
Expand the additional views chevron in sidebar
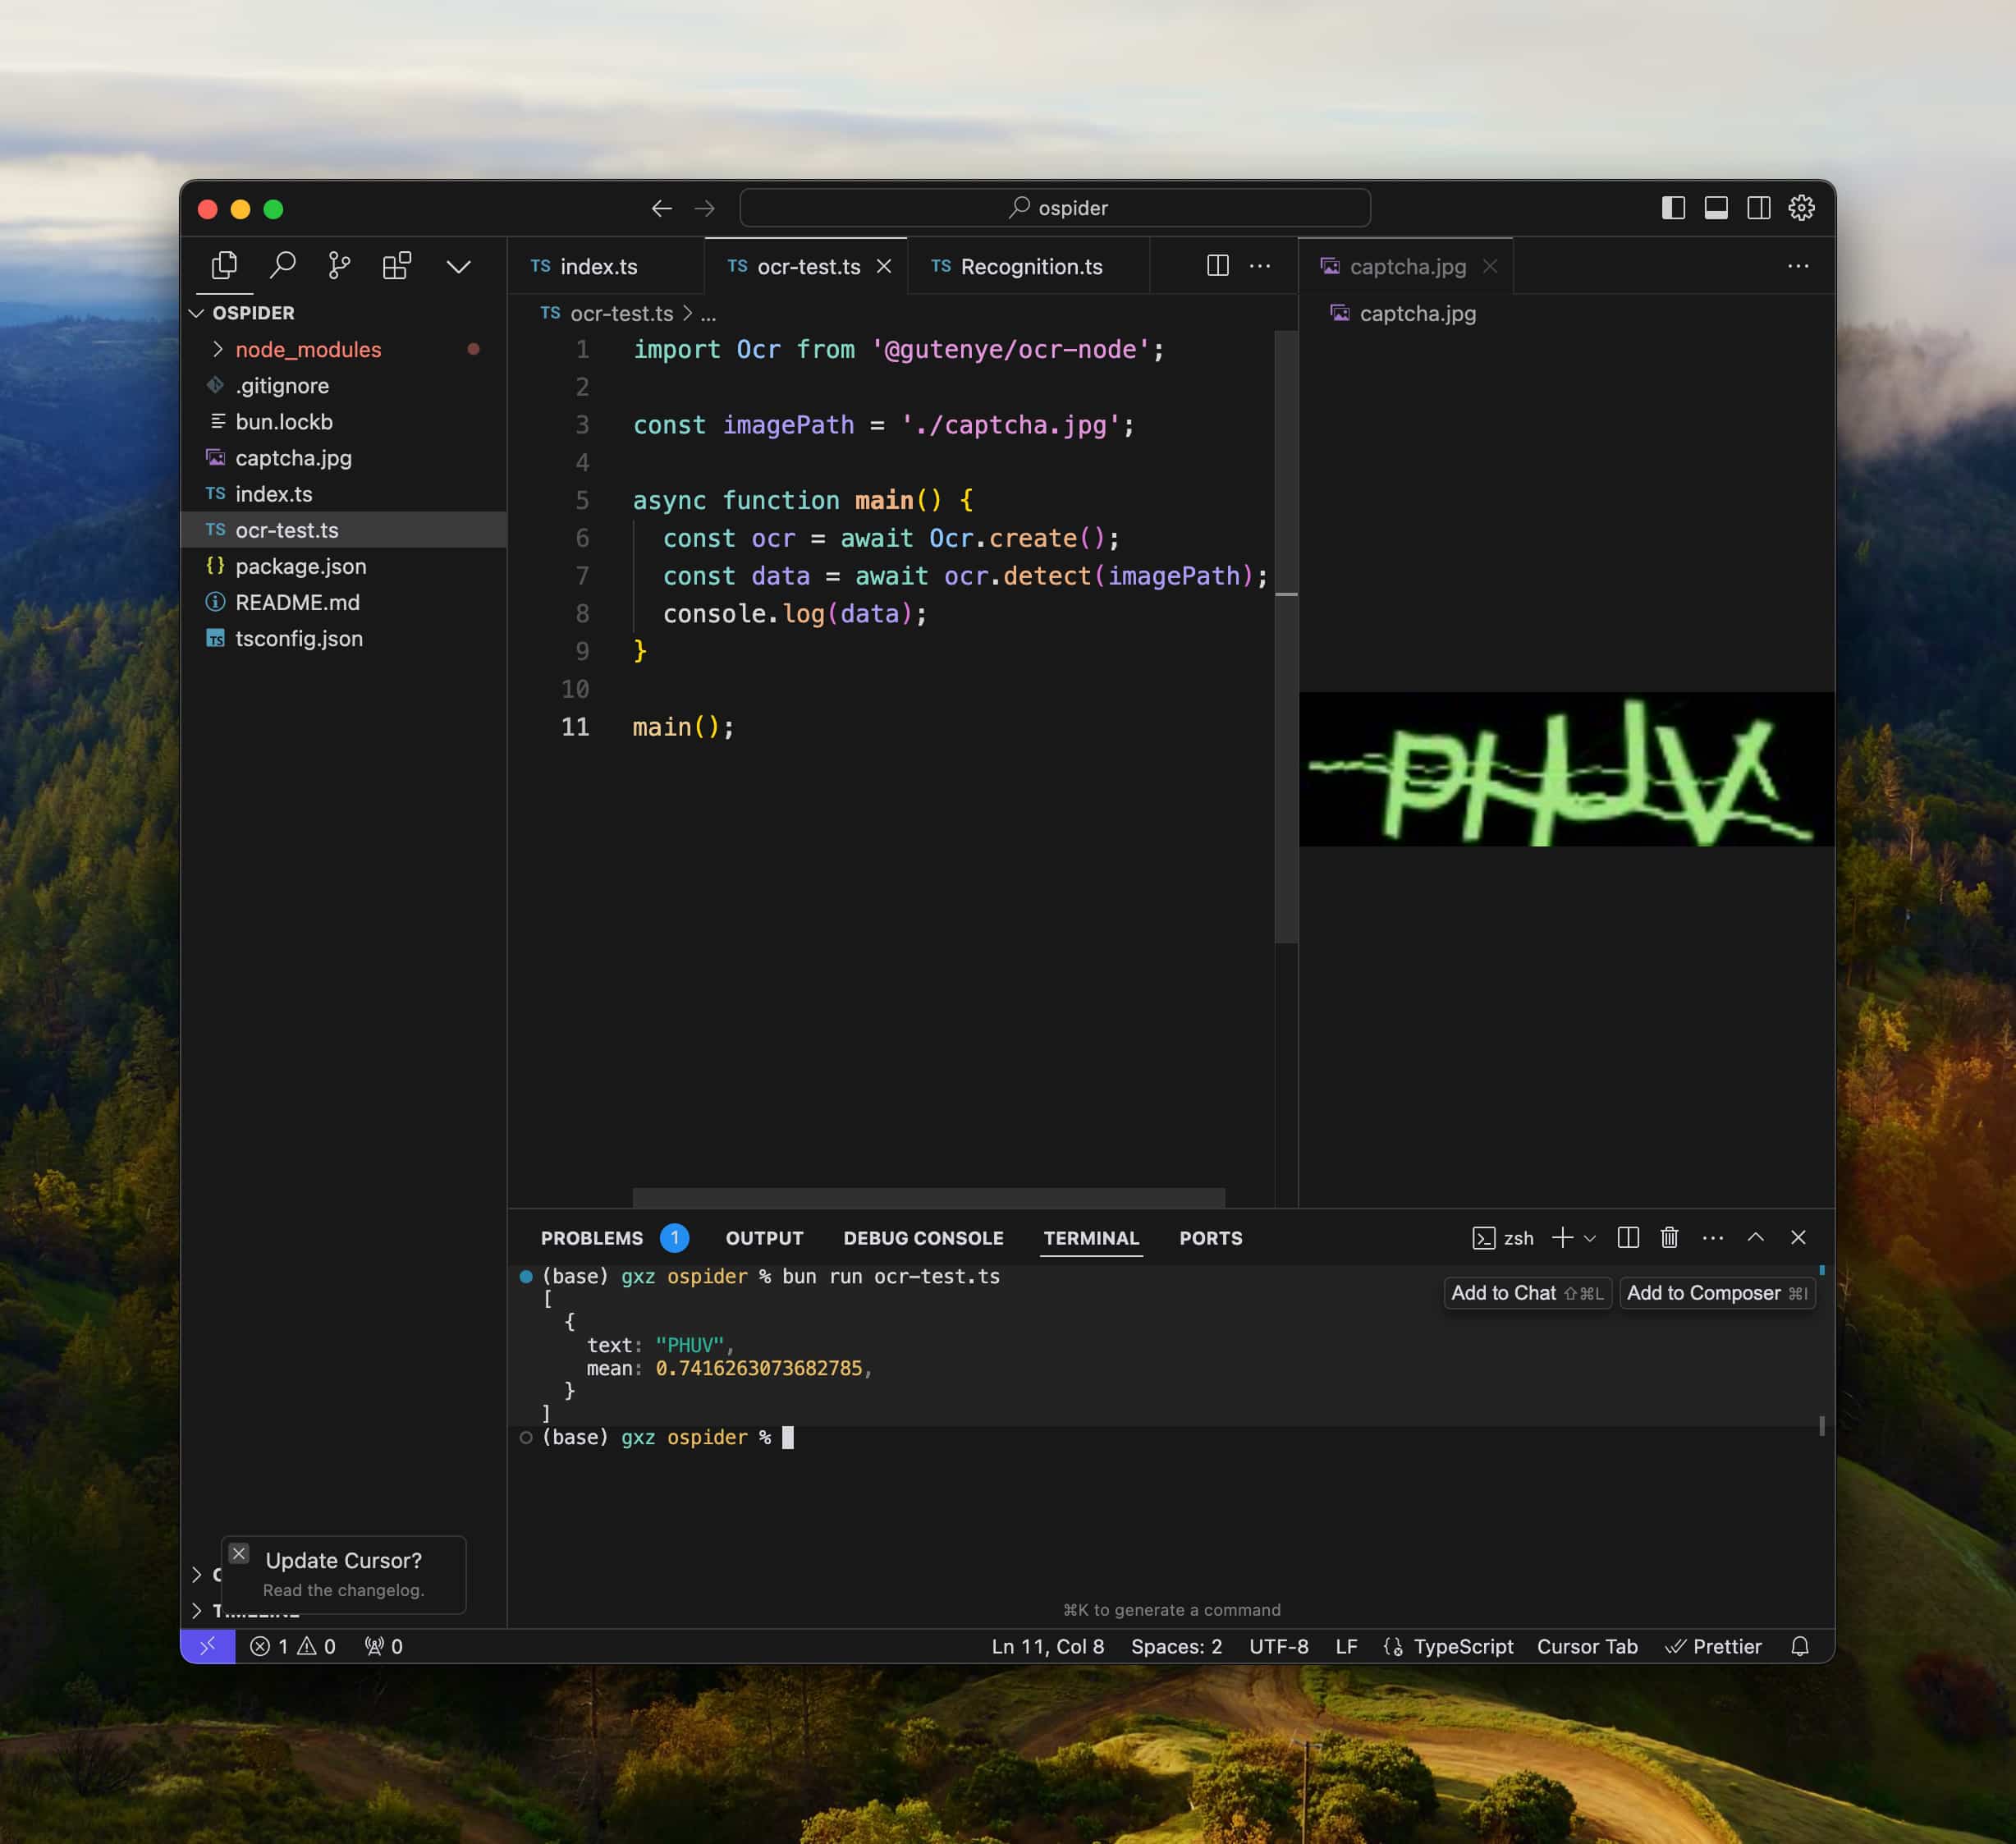pyautogui.click(x=458, y=266)
